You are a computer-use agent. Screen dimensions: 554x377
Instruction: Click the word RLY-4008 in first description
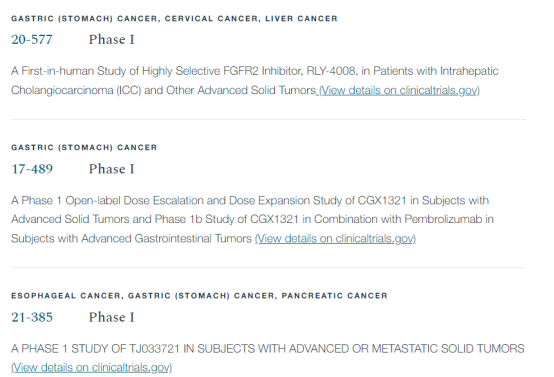tap(332, 71)
